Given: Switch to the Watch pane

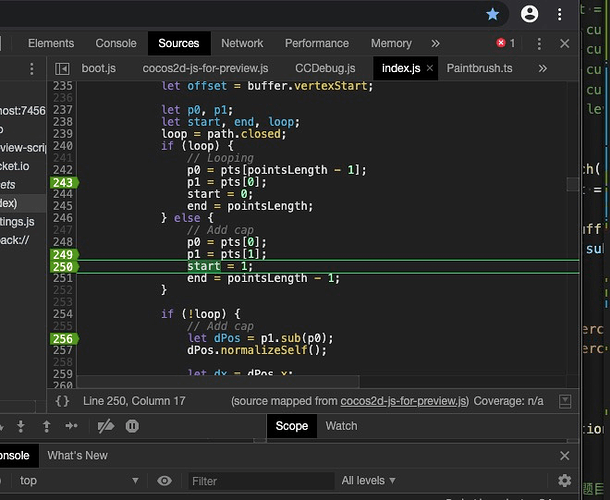Looking at the screenshot, I should coord(341,426).
